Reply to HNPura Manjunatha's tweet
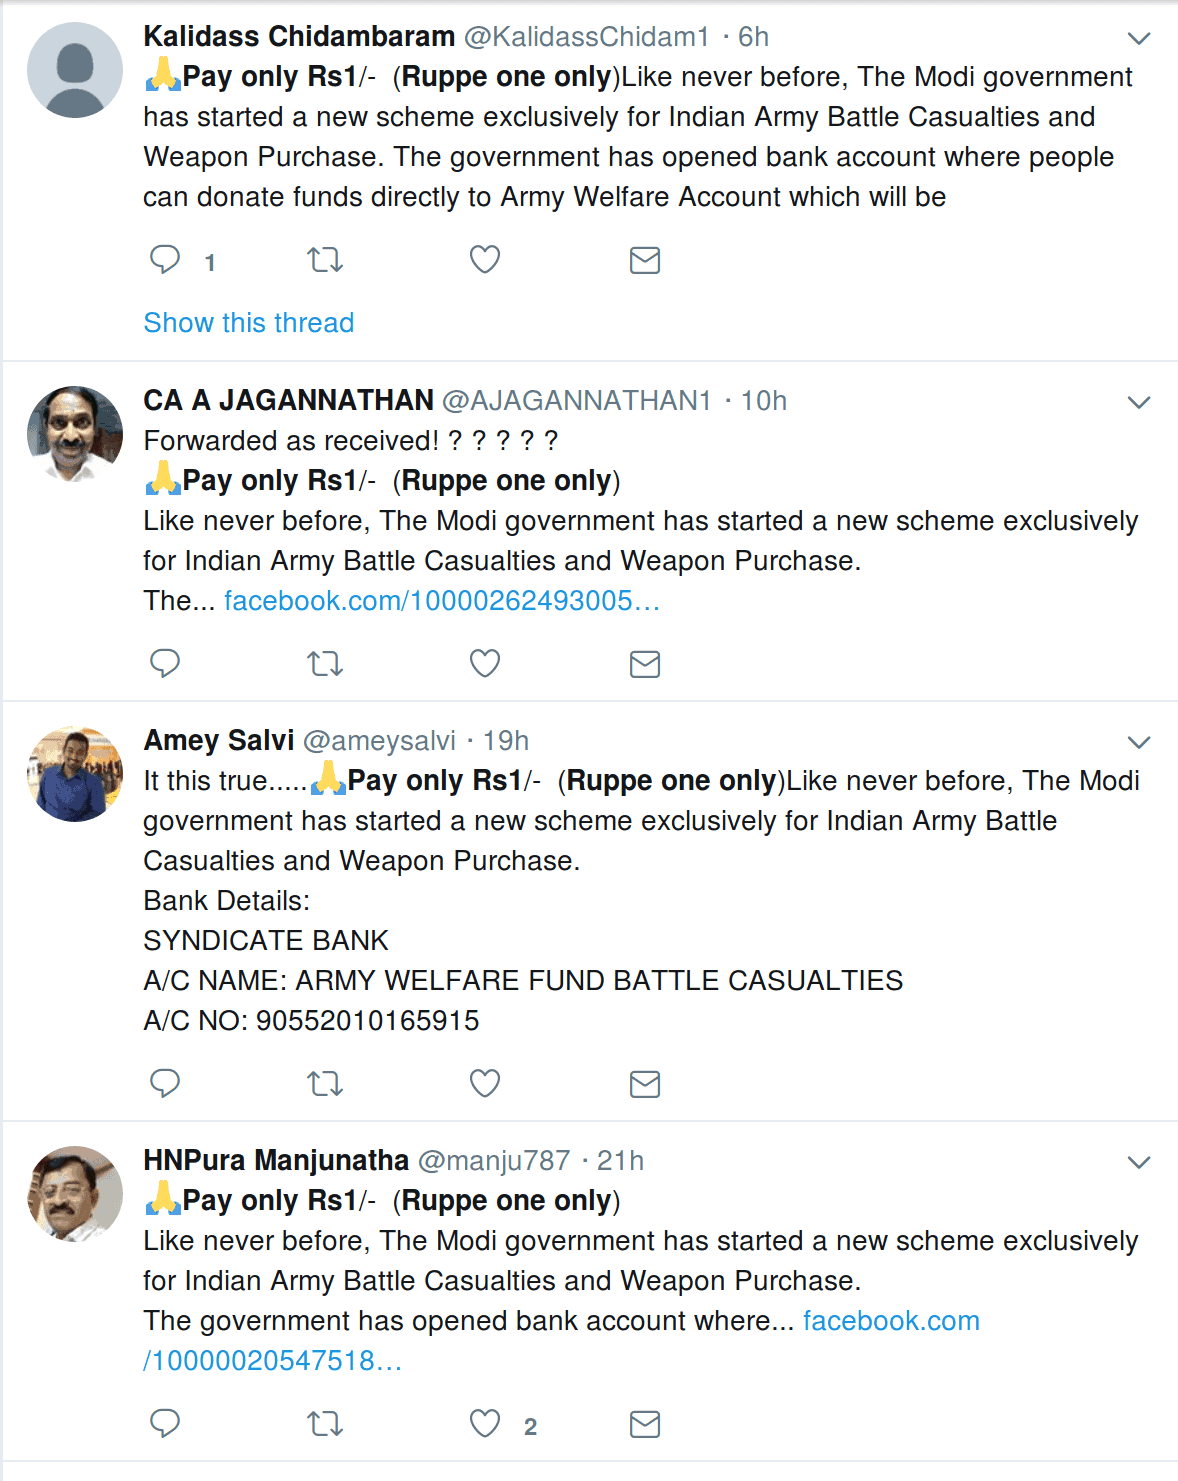Image resolution: width=1178 pixels, height=1481 pixels. pos(165,1423)
